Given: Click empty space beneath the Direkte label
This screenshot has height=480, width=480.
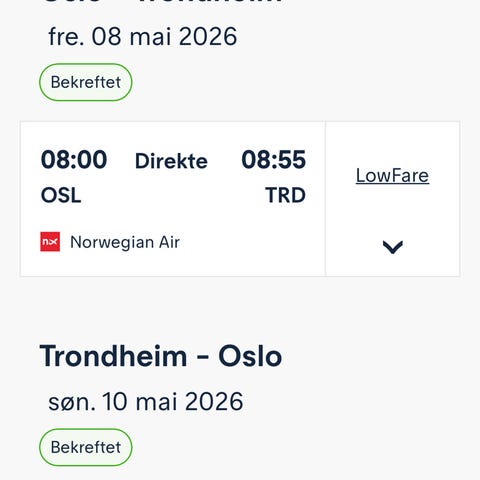Looking at the screenshot, I should [x=171, y=200].
